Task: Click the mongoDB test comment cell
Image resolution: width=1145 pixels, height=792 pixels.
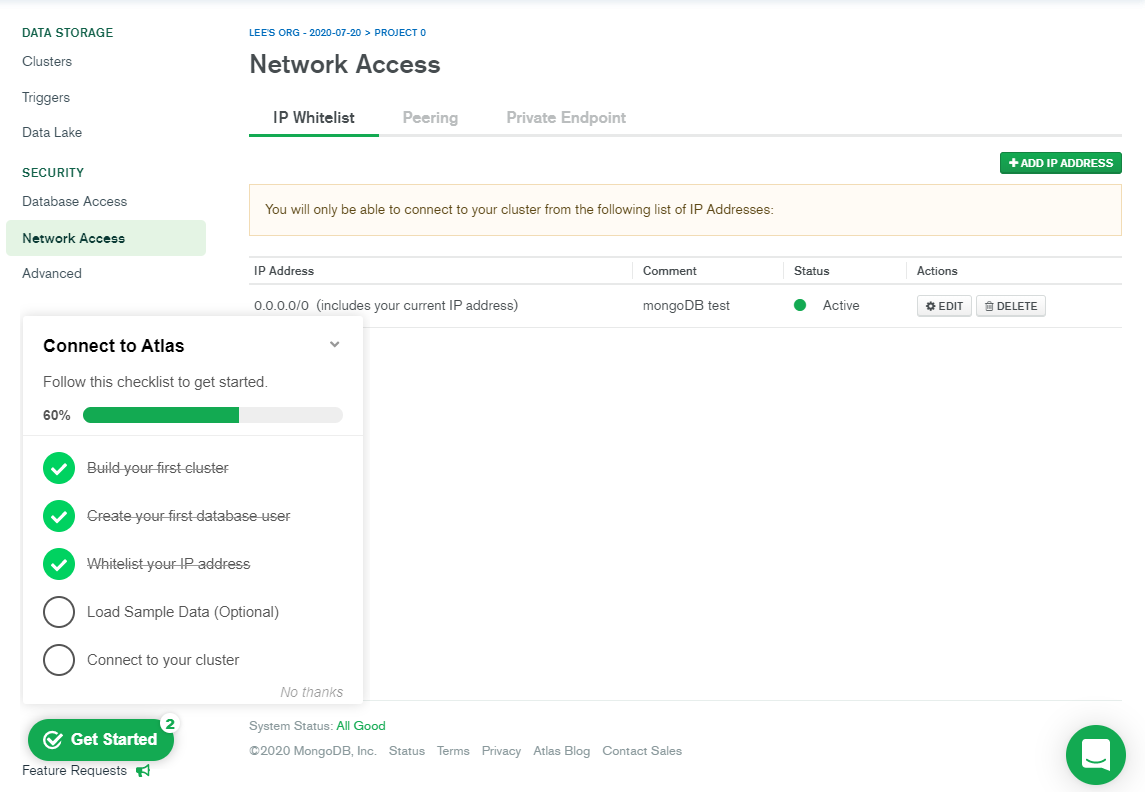Action: point(686,306)
